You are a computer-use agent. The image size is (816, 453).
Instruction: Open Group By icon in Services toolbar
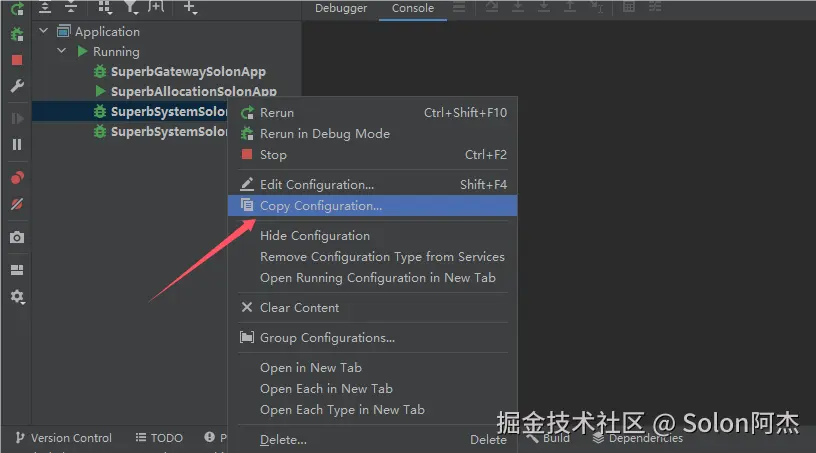pyautogui.click(x=105, y=7)
